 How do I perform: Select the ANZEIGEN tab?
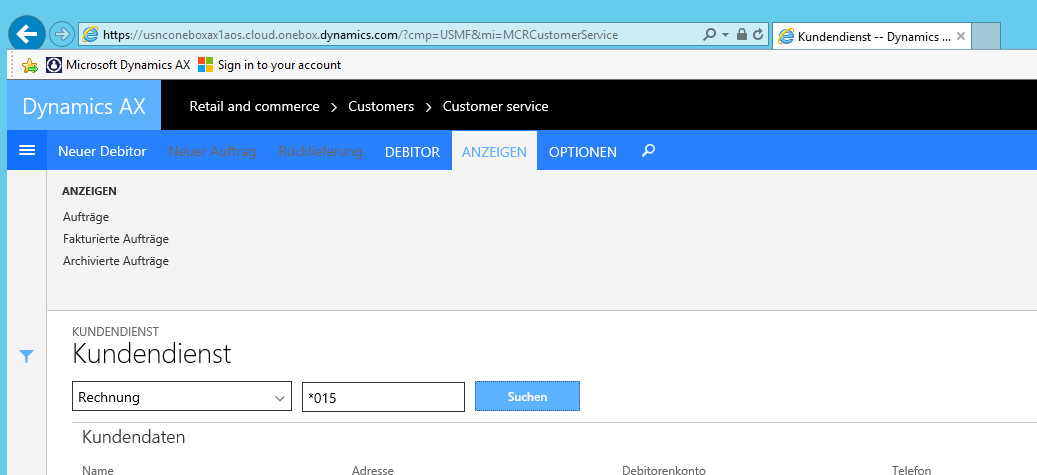point(494,152)
